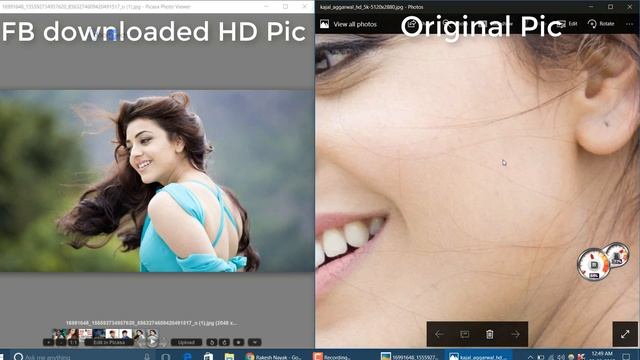Screen dimensions: 640x360
Task: Click the 1:1 actual size button in Picasa
Action: 73,342
